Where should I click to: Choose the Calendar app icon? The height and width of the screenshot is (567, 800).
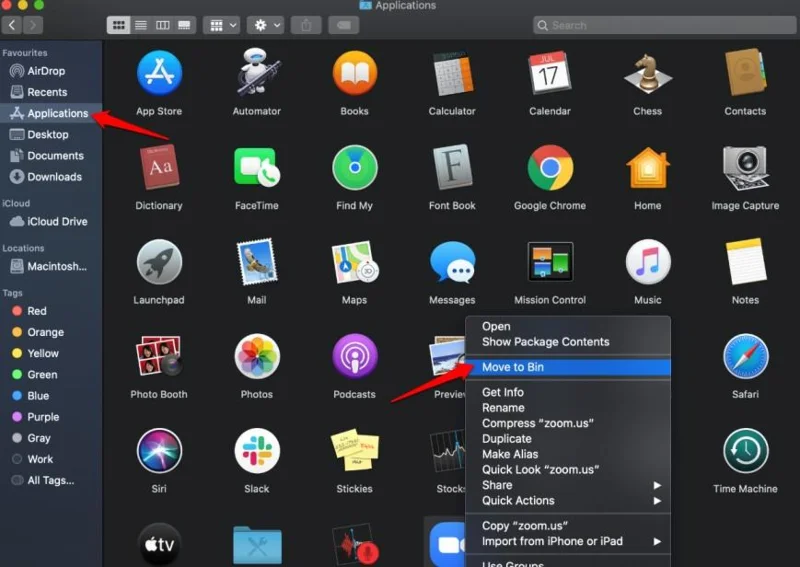click(x=550, y=72)
